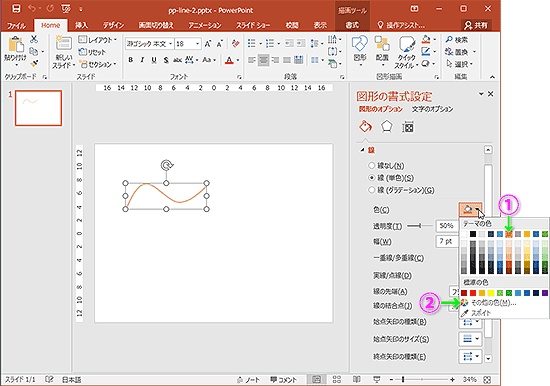
Task: Click the Format Painter brush icon
Action: 34,64
